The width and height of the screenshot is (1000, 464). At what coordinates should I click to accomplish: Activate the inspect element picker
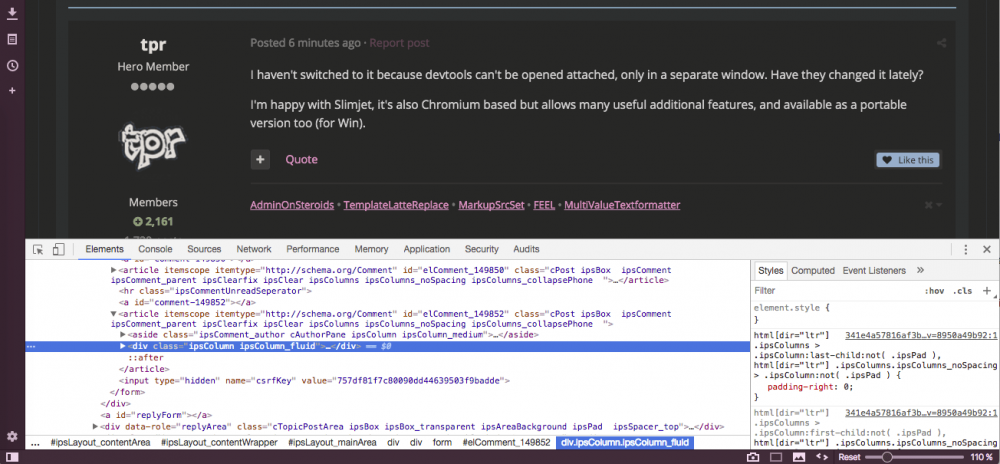38,249
